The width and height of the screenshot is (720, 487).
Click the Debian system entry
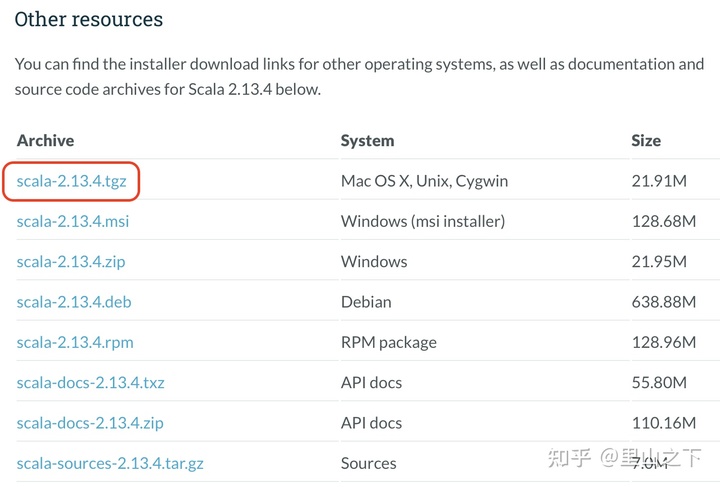point(366,302)
